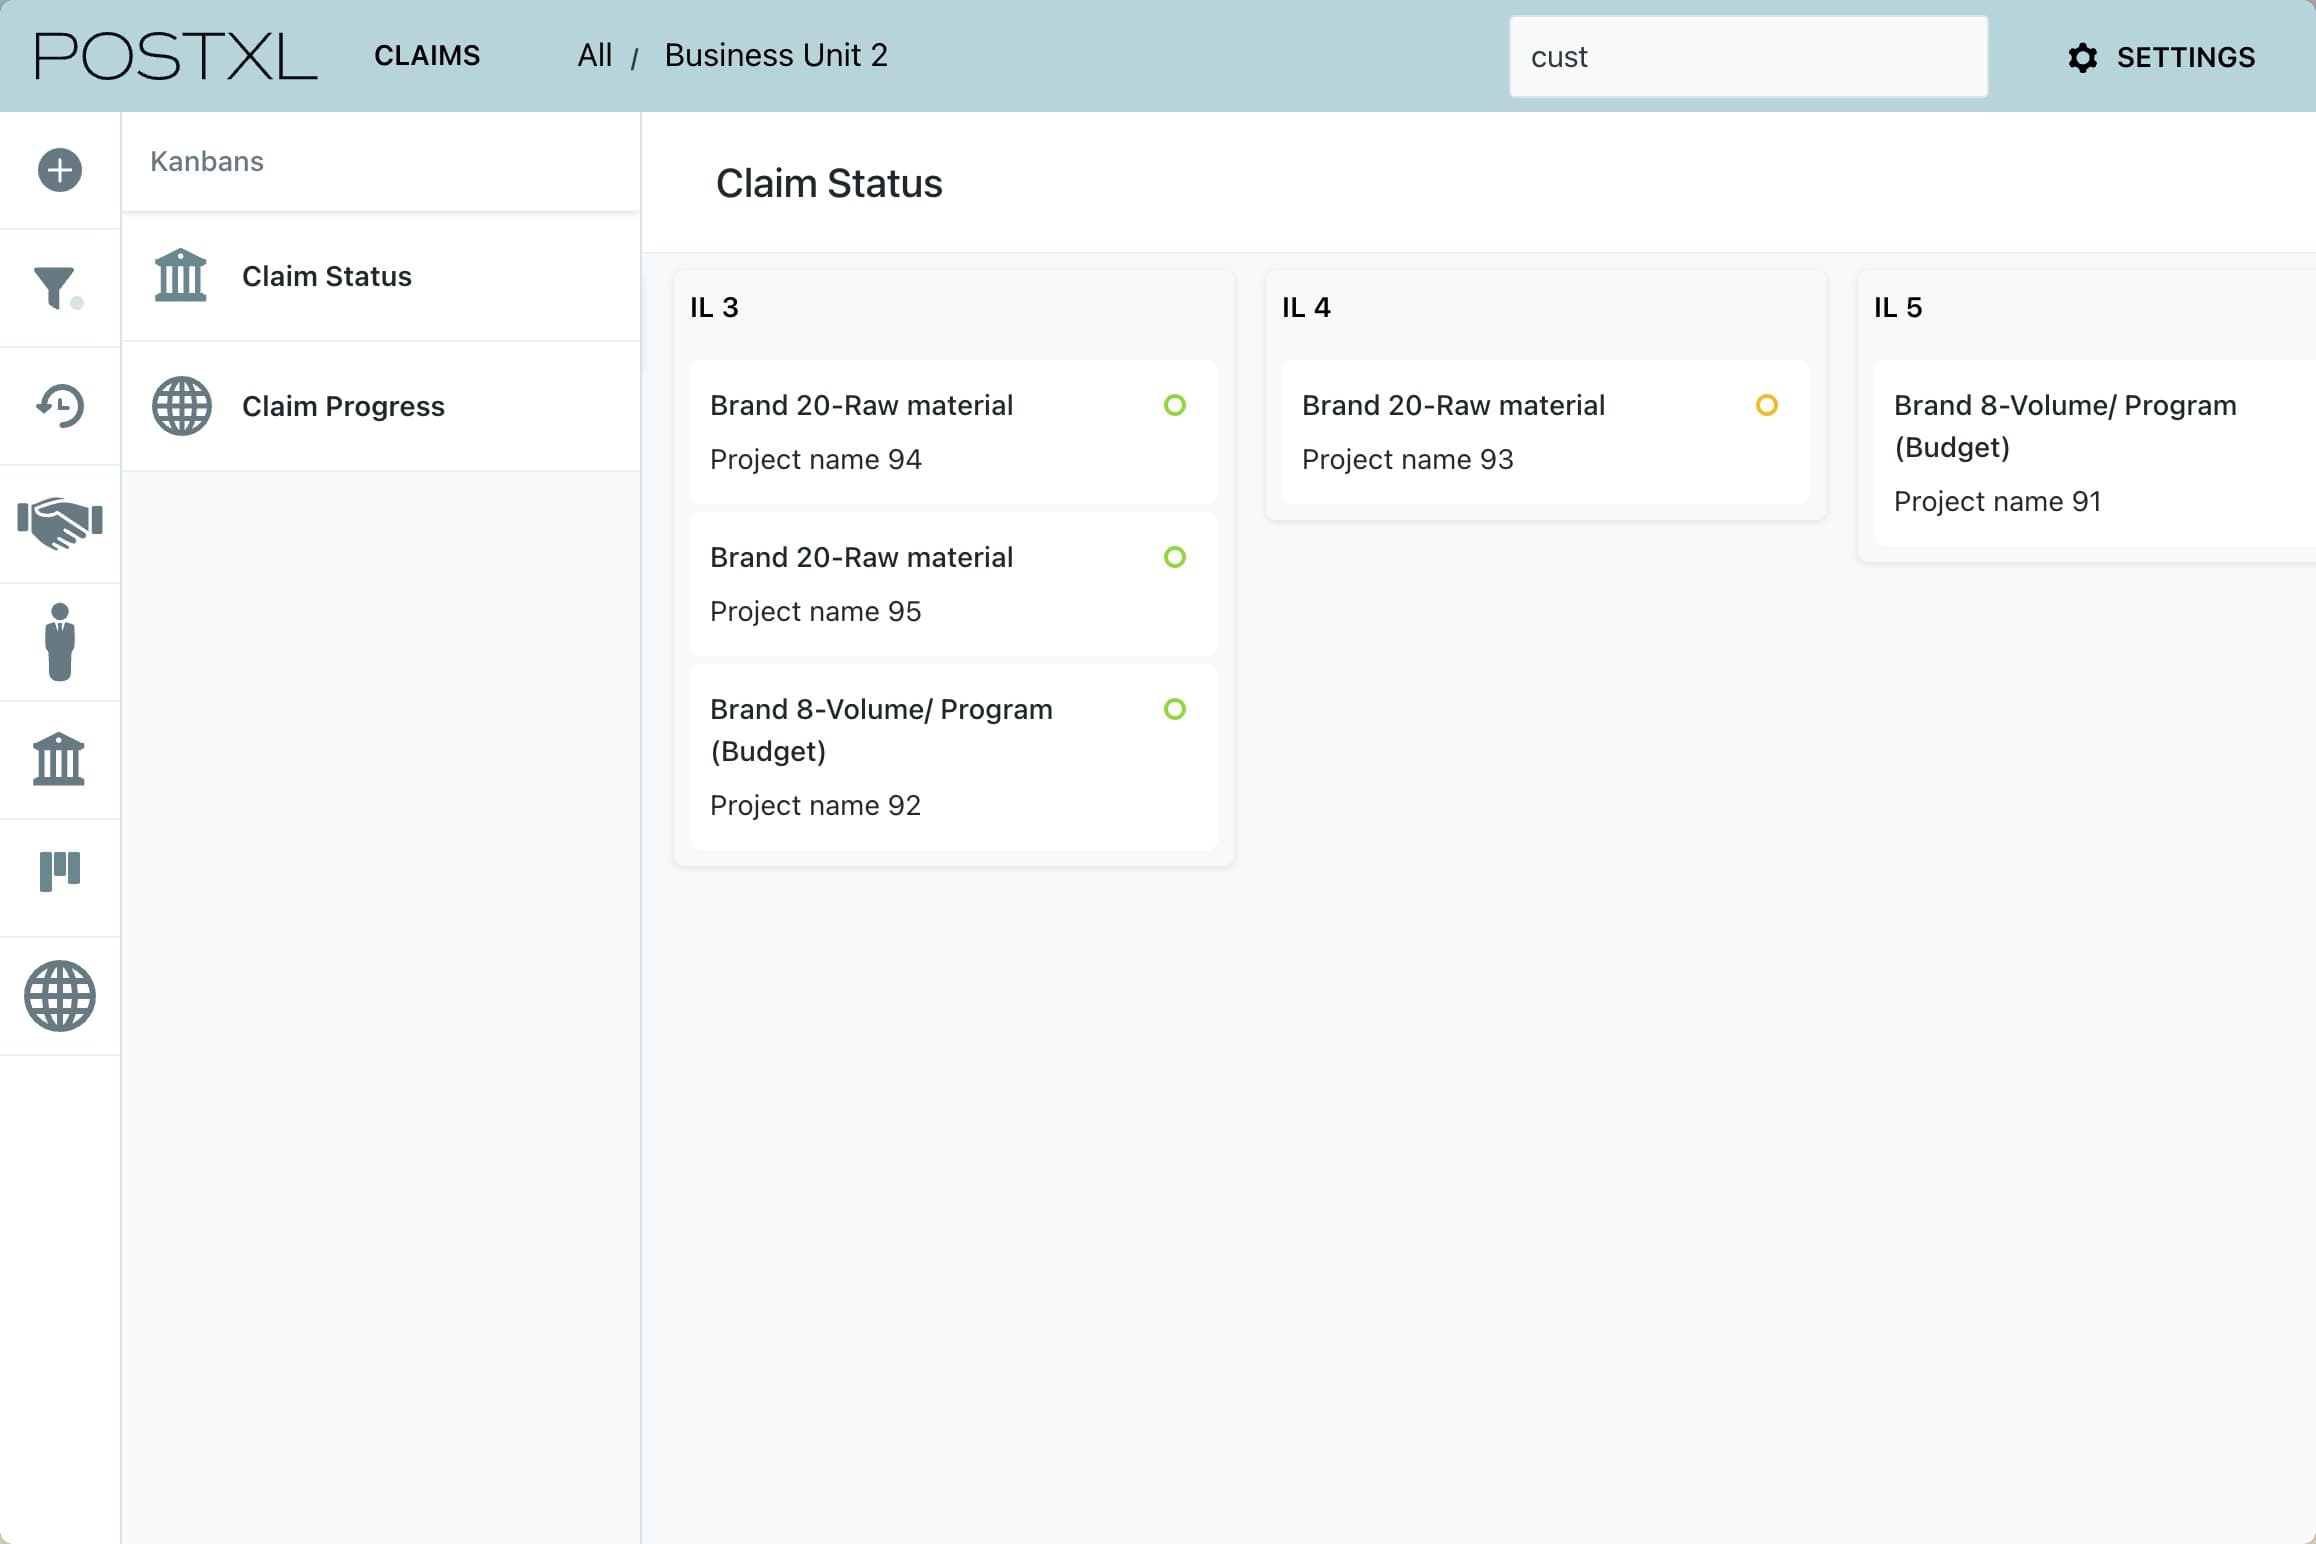Toggle the green status dot on Project name 92

click(x=1175, y=709)
